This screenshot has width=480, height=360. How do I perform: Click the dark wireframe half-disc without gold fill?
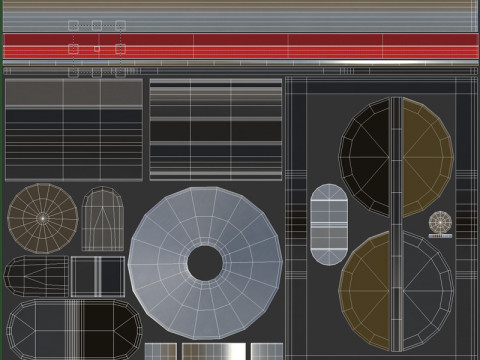tap(427, 290)
